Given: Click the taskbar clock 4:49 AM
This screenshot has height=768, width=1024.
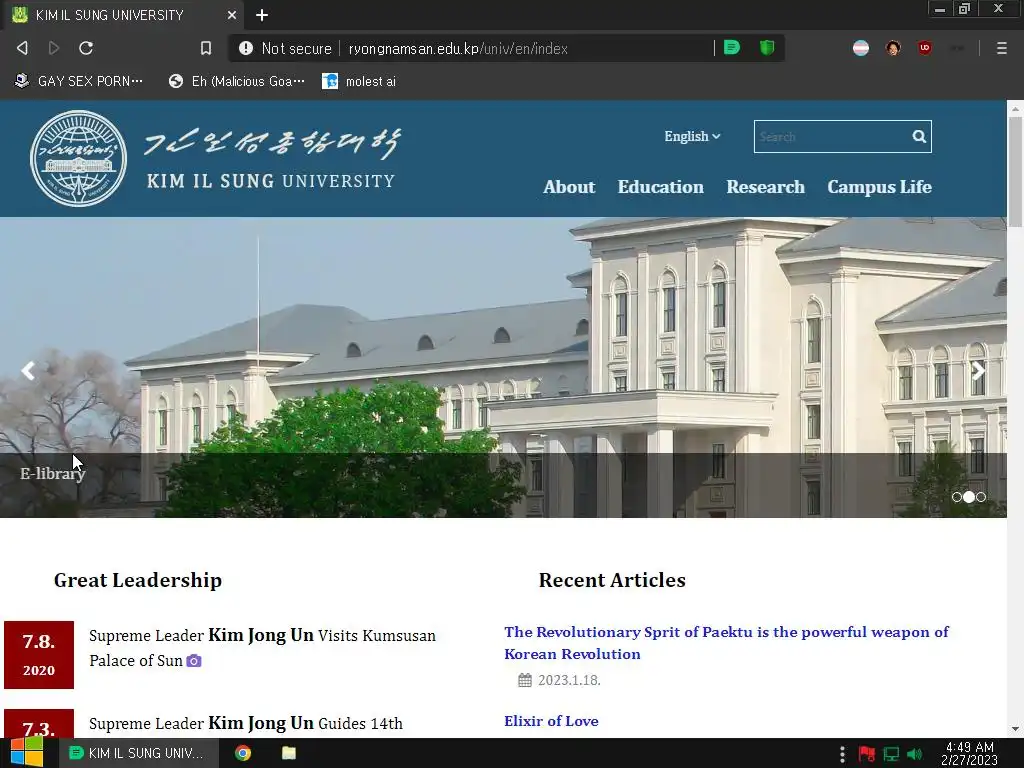Looking at the screenshot, I should pyautogui.click(x=969, y=753).
